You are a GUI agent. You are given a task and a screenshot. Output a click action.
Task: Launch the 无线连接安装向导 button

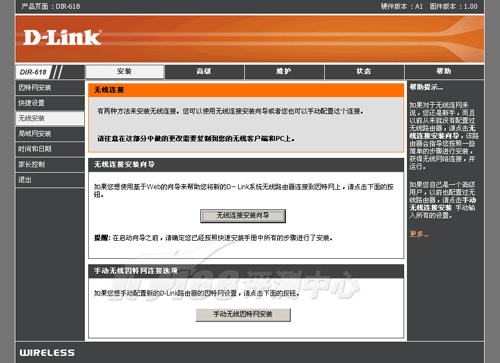click(x=243, y=216)
